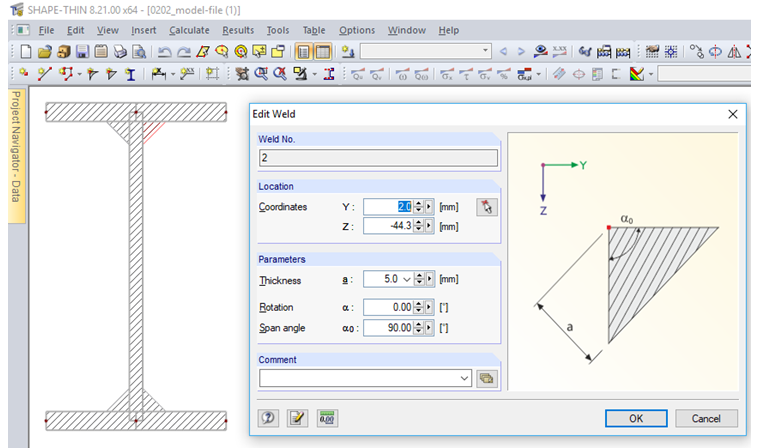
Task: Click the zoom window magnifier icon
Action: point(261,74)
